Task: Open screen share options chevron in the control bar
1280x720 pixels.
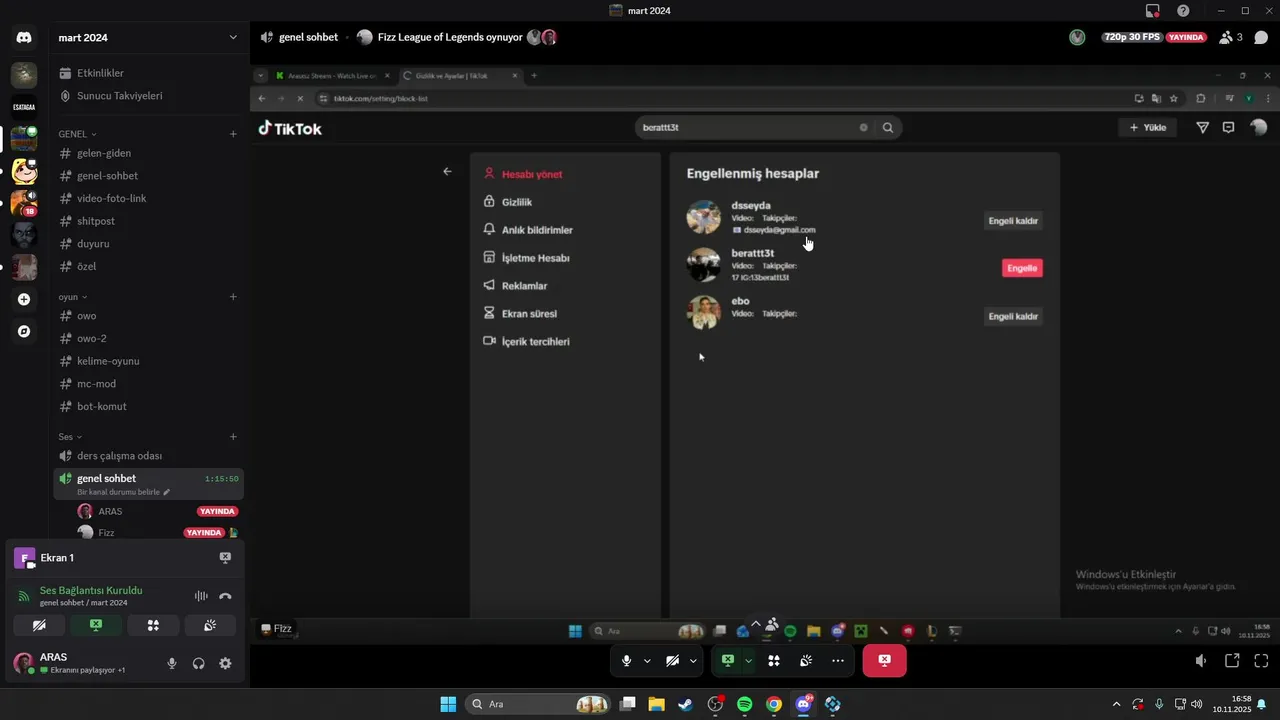Action: (x=748, y=661)
